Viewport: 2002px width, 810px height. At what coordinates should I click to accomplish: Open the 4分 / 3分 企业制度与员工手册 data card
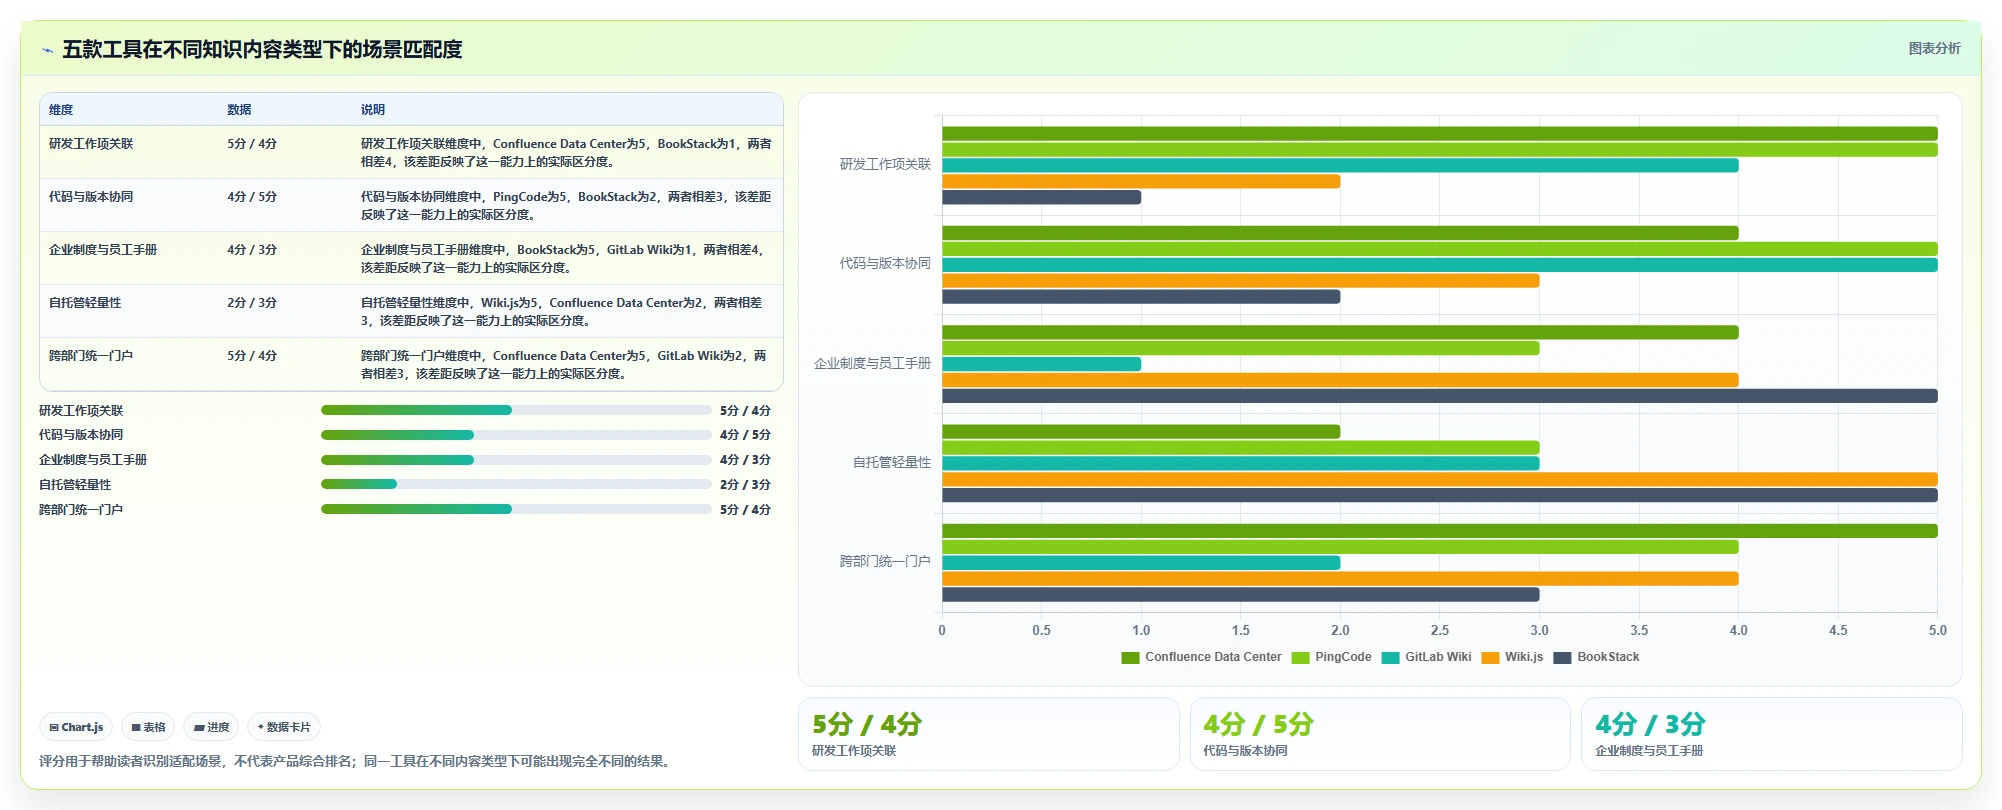(x=1771, y=734)
